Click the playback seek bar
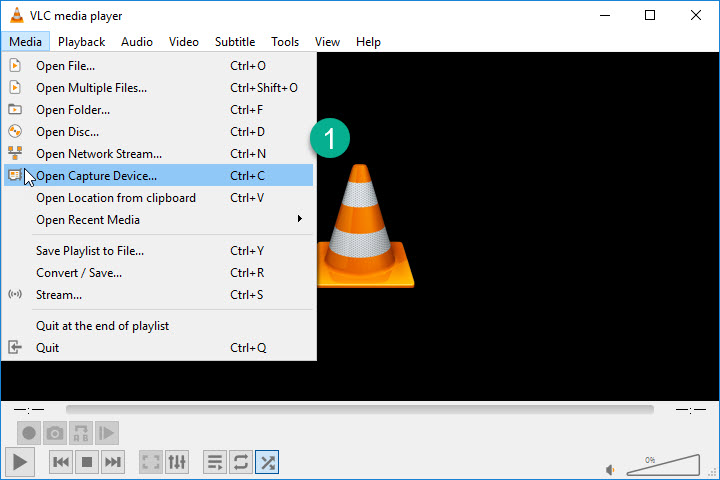720x480 pixels. 360,409
